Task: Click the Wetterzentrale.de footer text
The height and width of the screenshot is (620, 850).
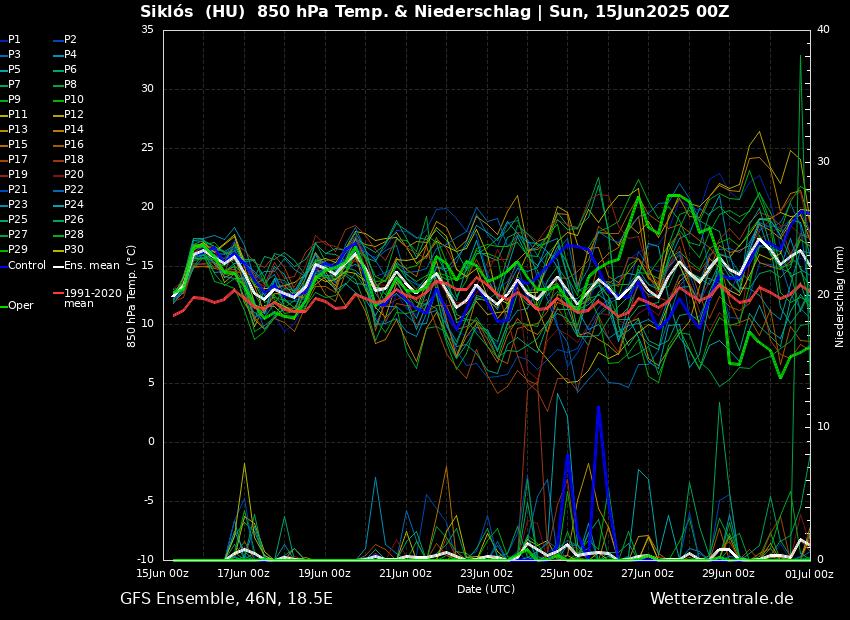Action: click(721, 599)
